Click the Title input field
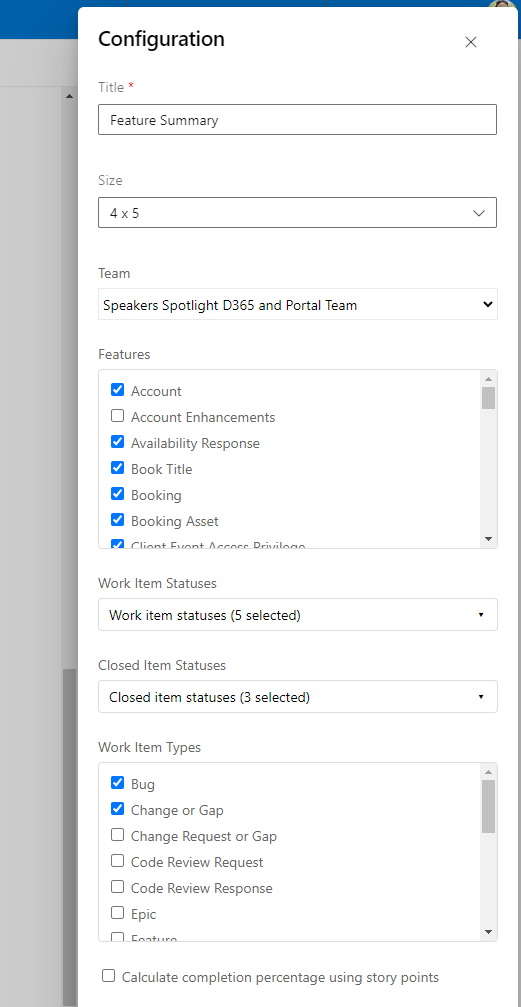 pos(297,119)
